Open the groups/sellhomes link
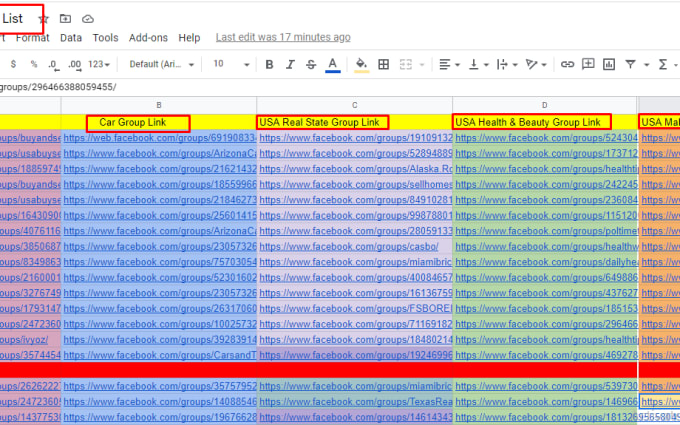Image resolution: width=680 pixels, height=425 pixels. tap(356, 185)
